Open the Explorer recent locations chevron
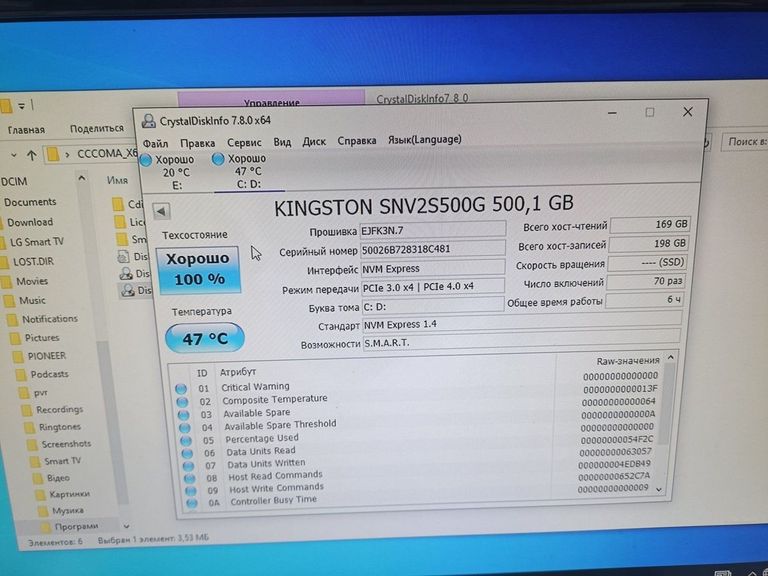 (x=14, y=155)
